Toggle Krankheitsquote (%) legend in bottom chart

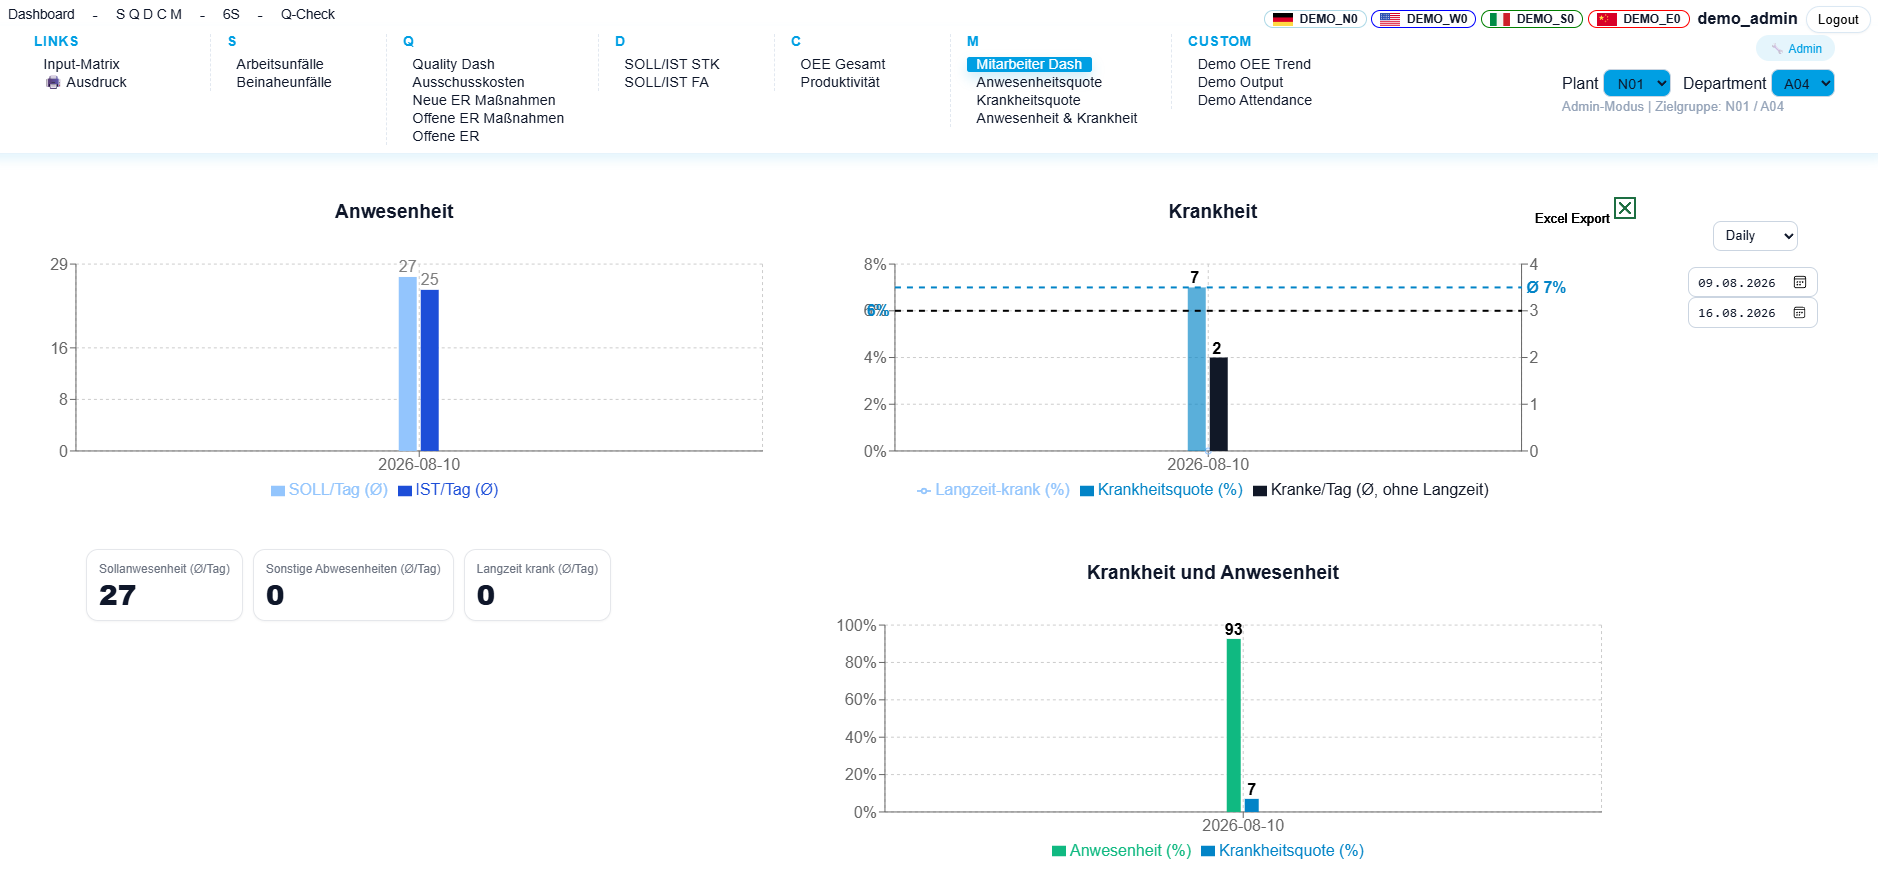tap(1282, 851)
